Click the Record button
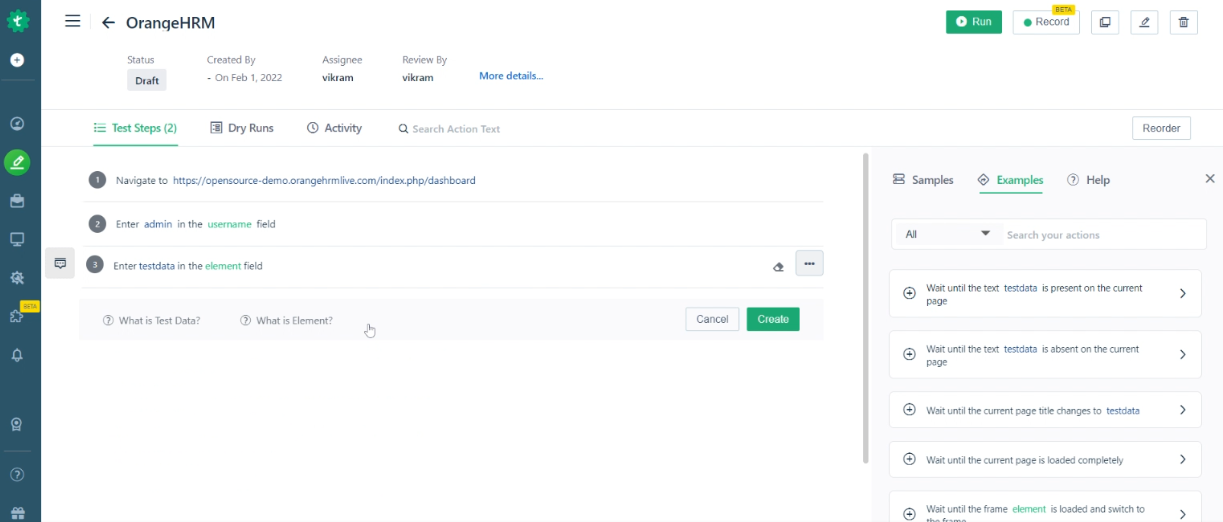Image resolution: width=1223 pixels, height=522 pixels. 1046,22
